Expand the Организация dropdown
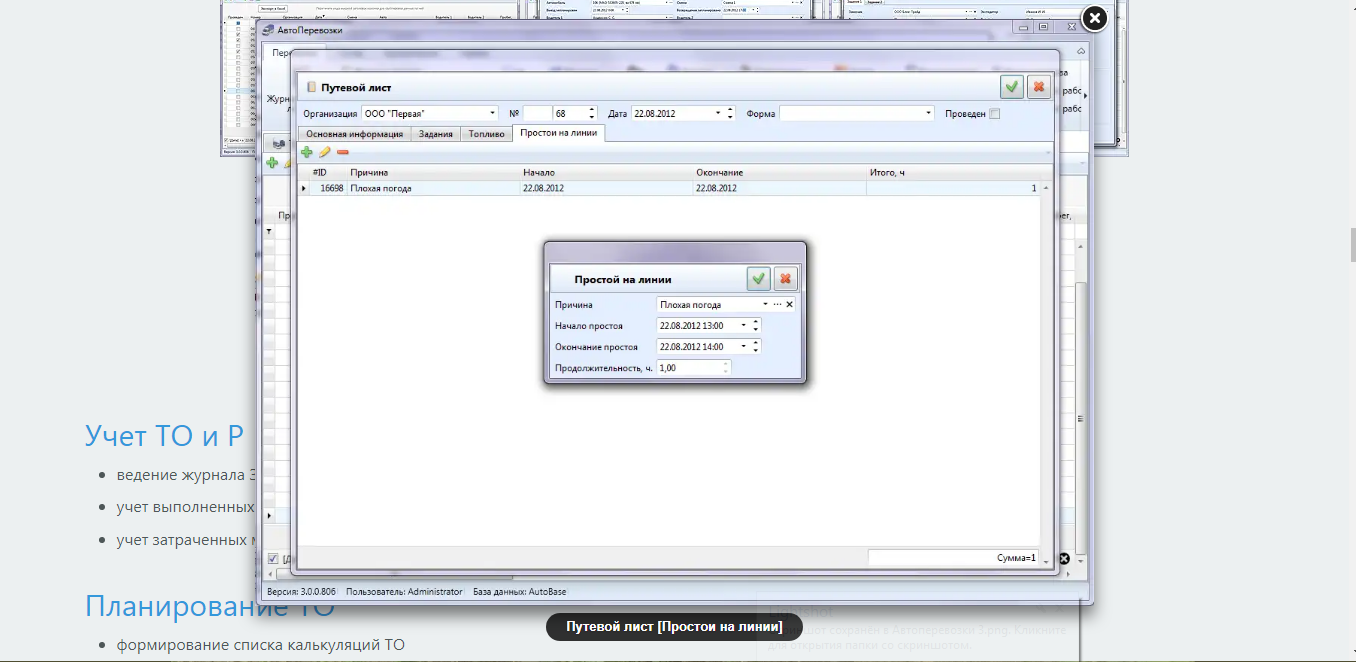Viewport: 1356px width, 662px height. point(492,113)
